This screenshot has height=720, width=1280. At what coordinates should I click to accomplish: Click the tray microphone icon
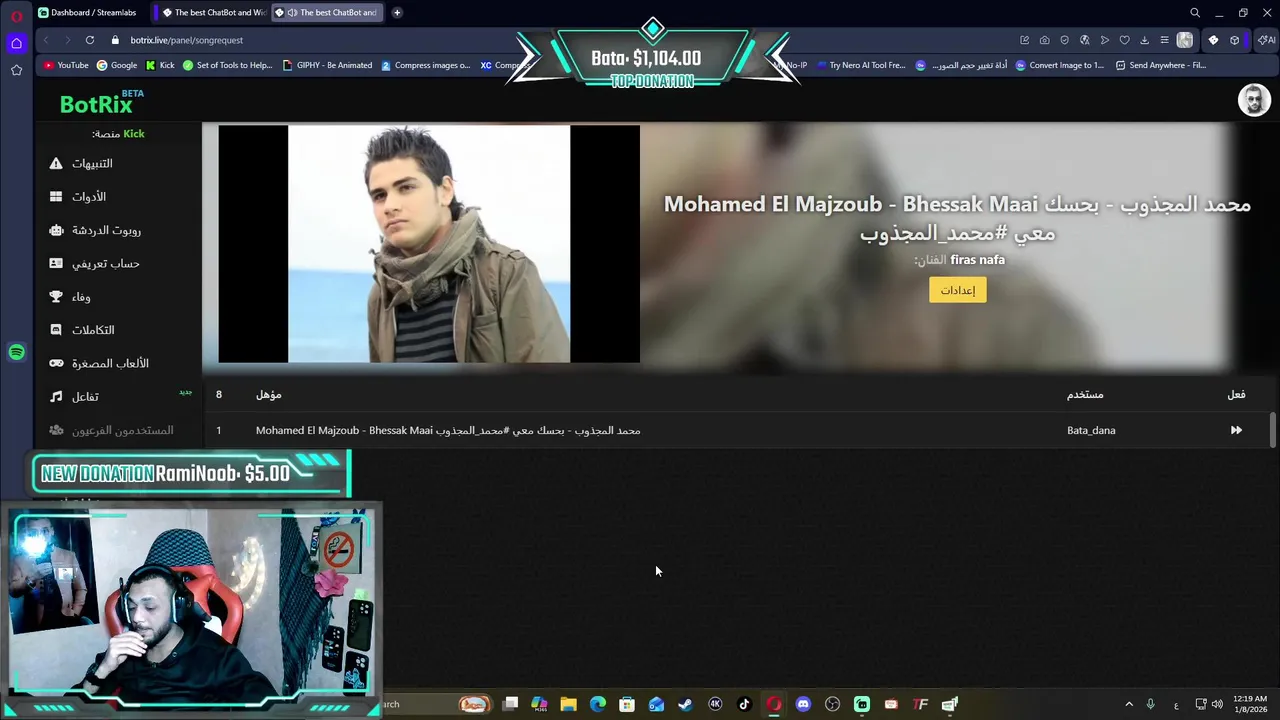(1150, 704)
